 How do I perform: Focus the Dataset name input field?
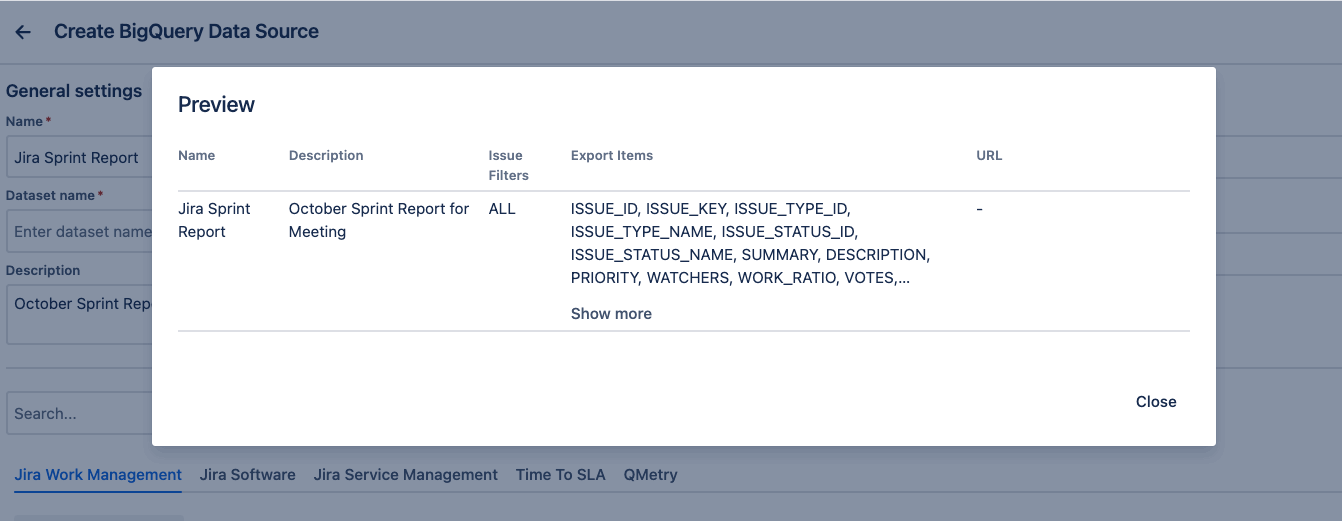coord(80,232)
